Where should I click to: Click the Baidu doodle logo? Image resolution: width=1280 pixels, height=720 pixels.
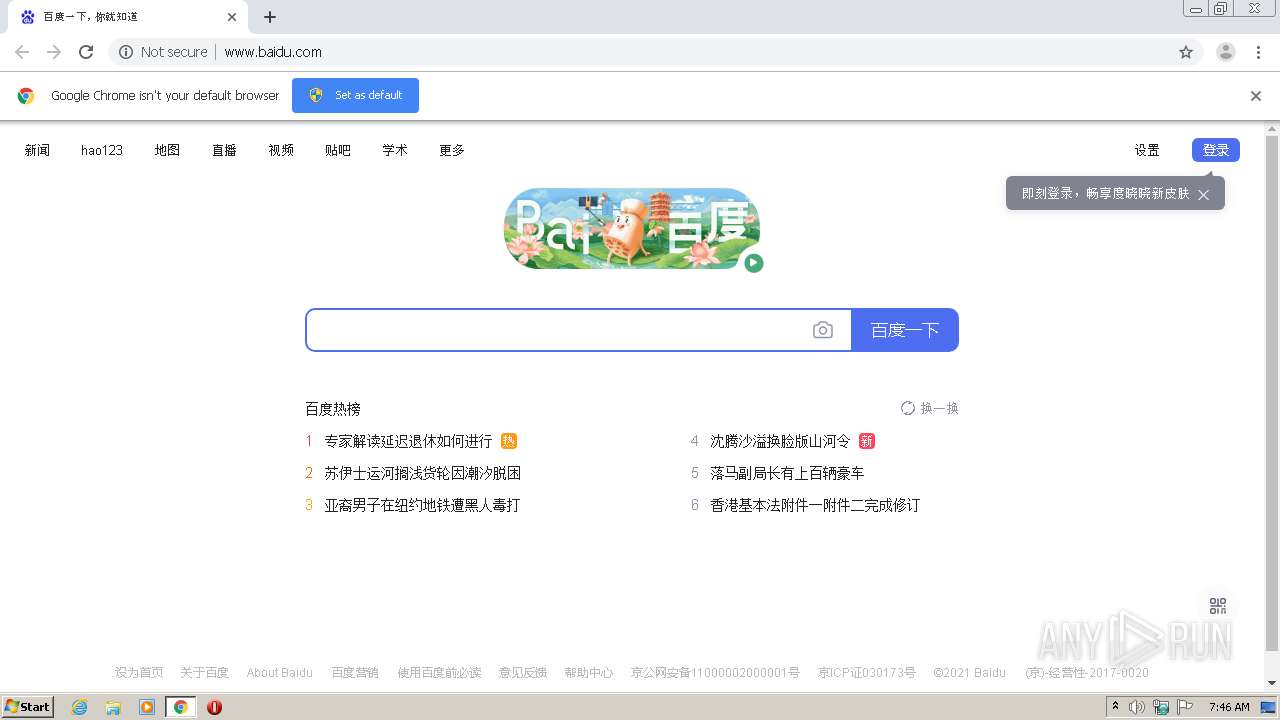(632, 228)
